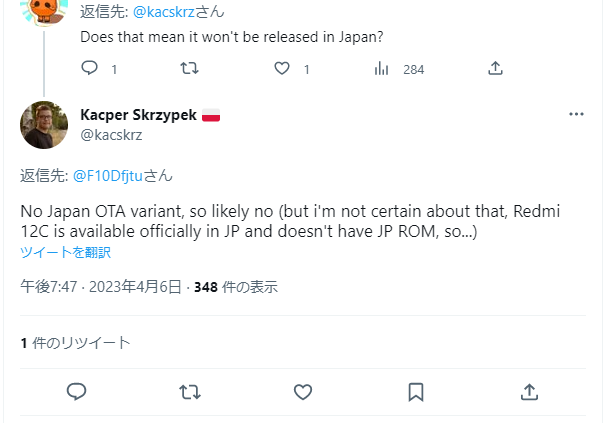Like the 'released in Japan' tweet
The width and height of the screenshot is (616, 423).
tap(282, 68)
